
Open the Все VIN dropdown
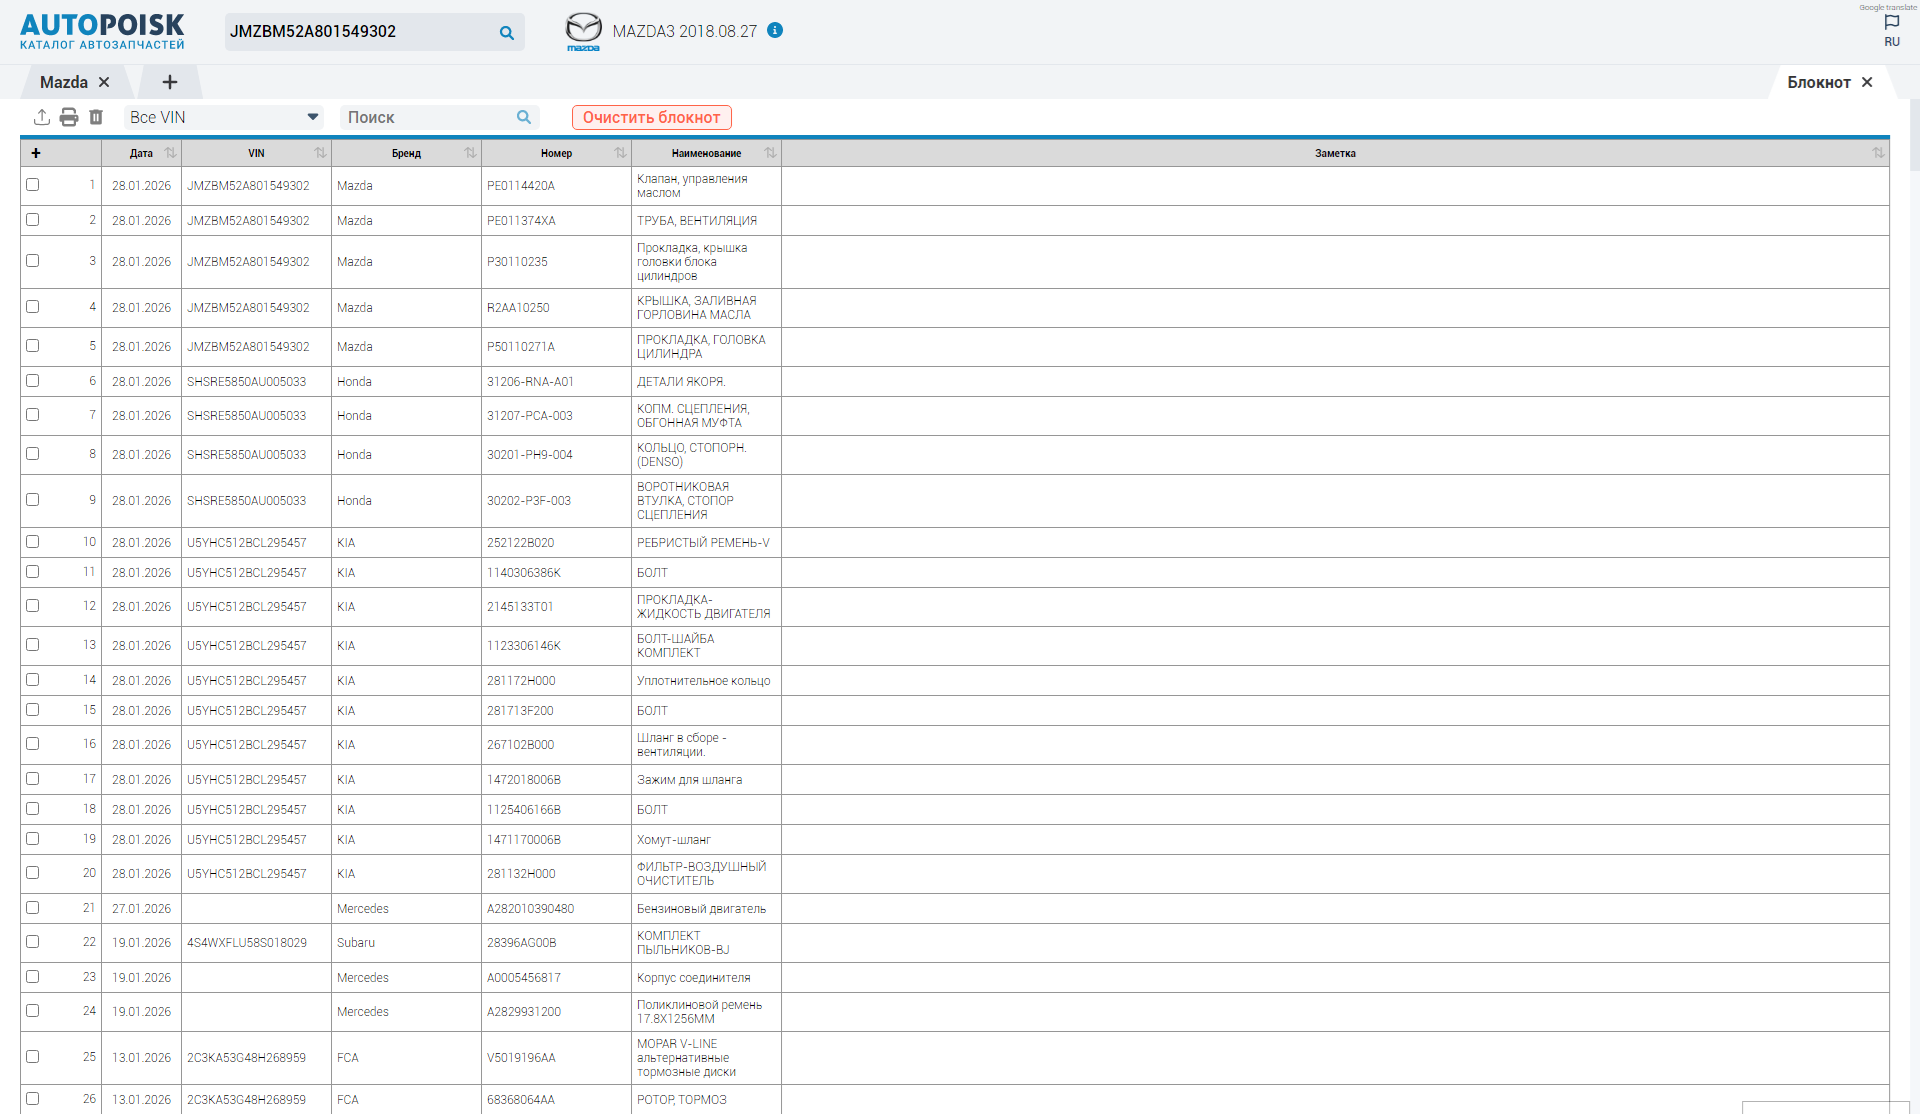click(x=224, y=117)
